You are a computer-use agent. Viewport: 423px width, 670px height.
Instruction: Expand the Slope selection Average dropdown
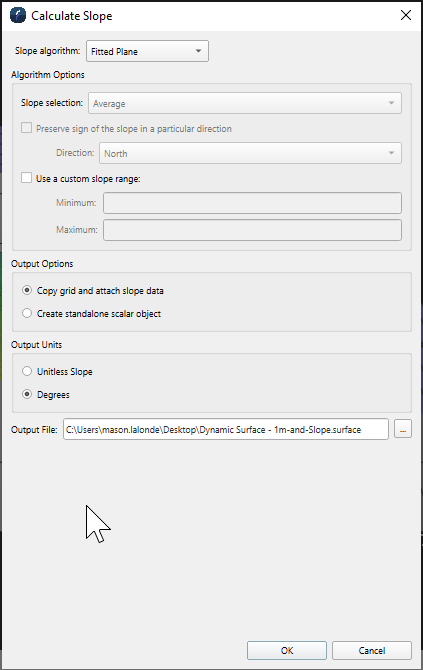point(245,103)
